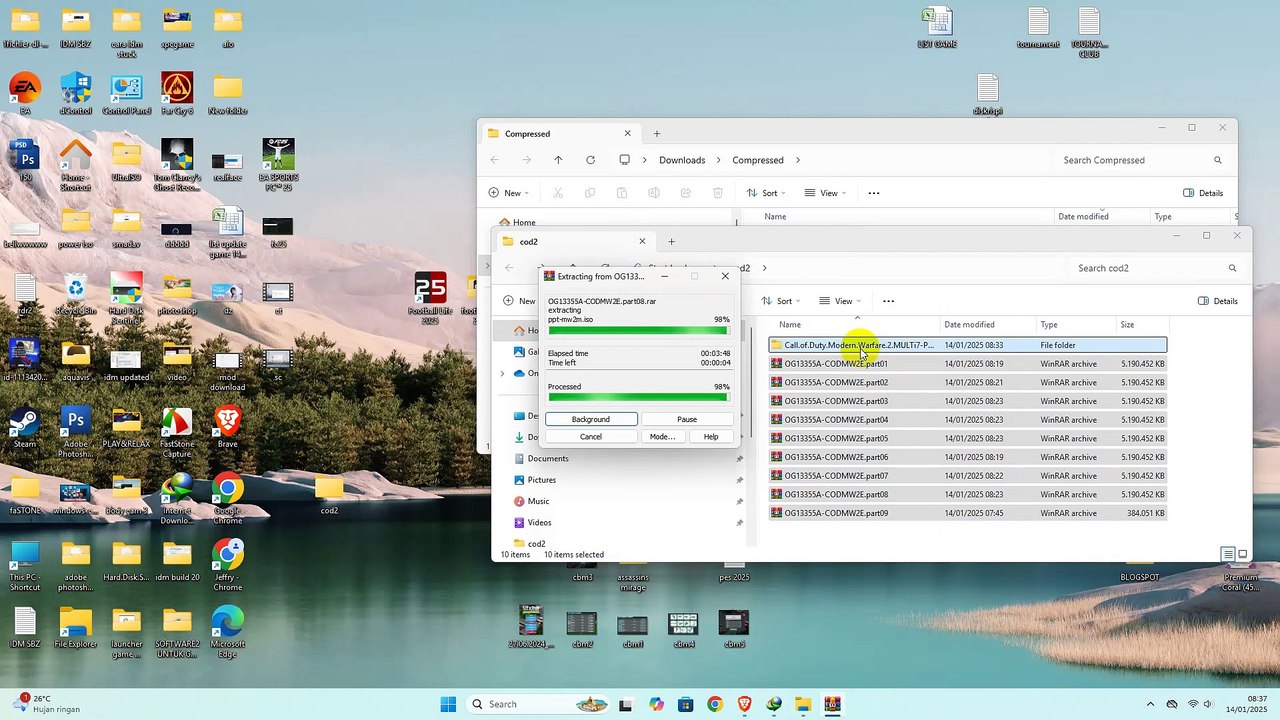Expand the chevron after cod2 in address bar
Image resolution: width=1280 pixels, height=720 pixels.
point(764,268)
